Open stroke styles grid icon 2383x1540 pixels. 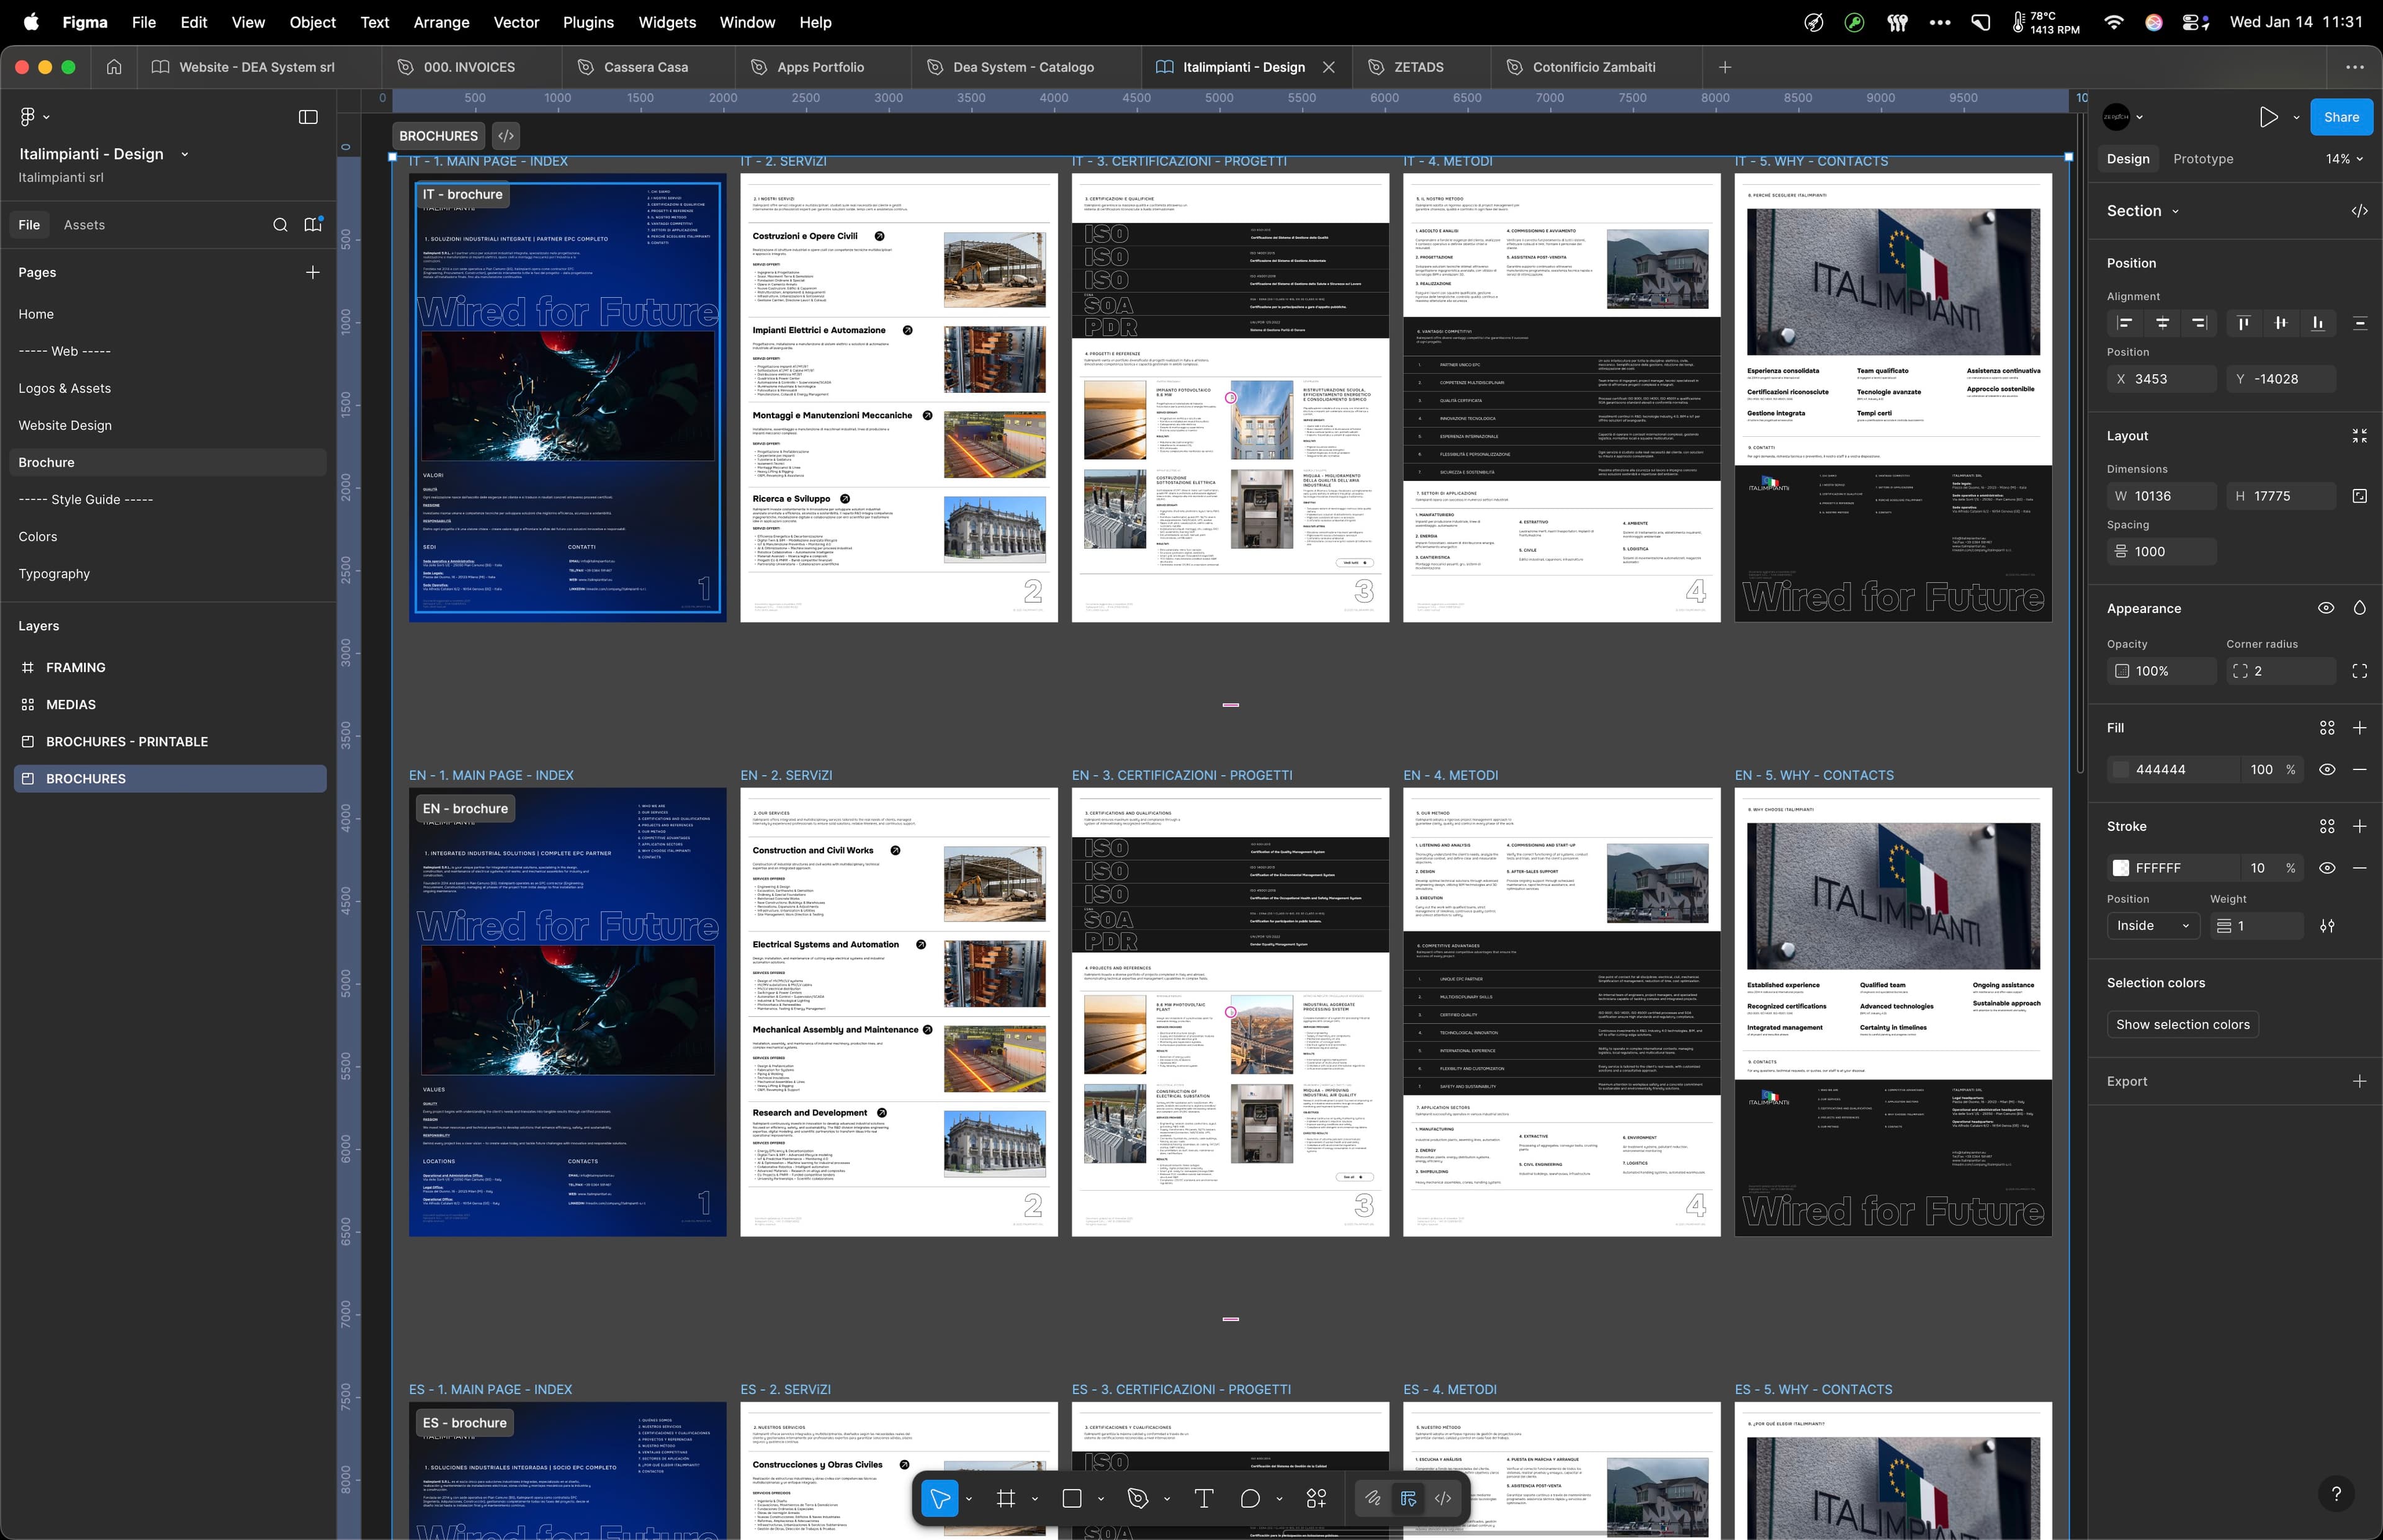click(2327, 826)
